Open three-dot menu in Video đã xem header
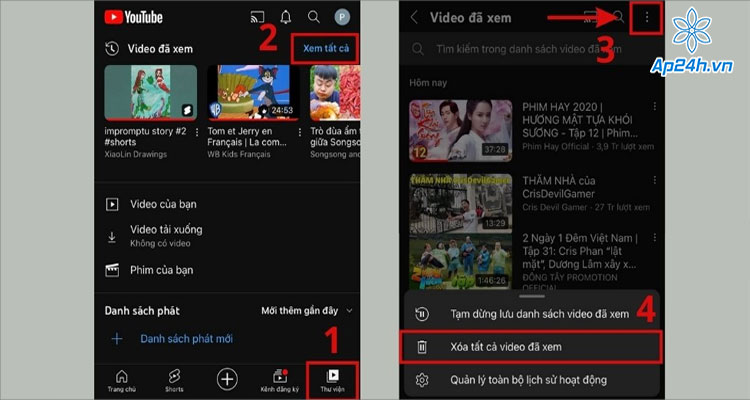This screenshot has height=400, width=750. coord(647,18)
